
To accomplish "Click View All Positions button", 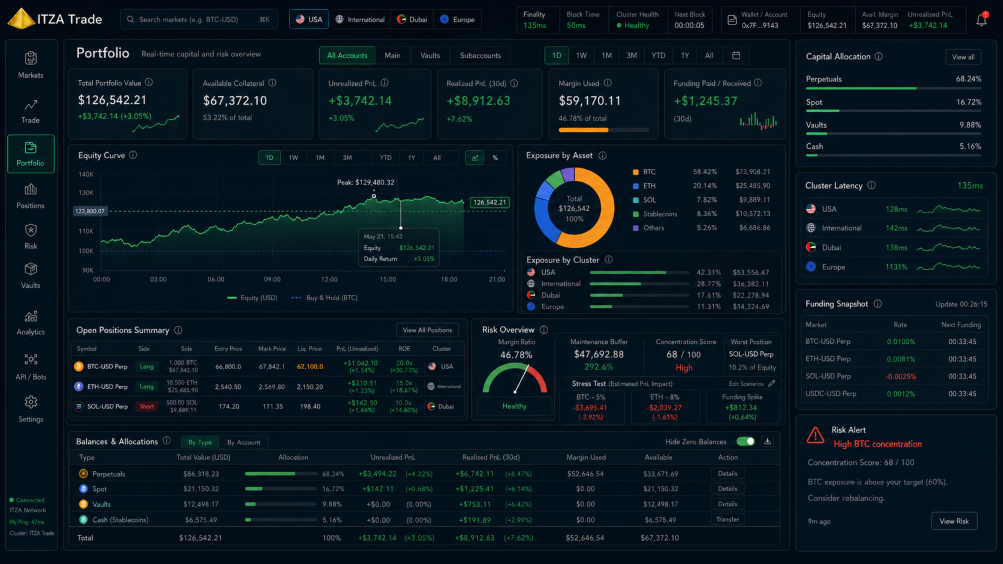I will point(427,330).
